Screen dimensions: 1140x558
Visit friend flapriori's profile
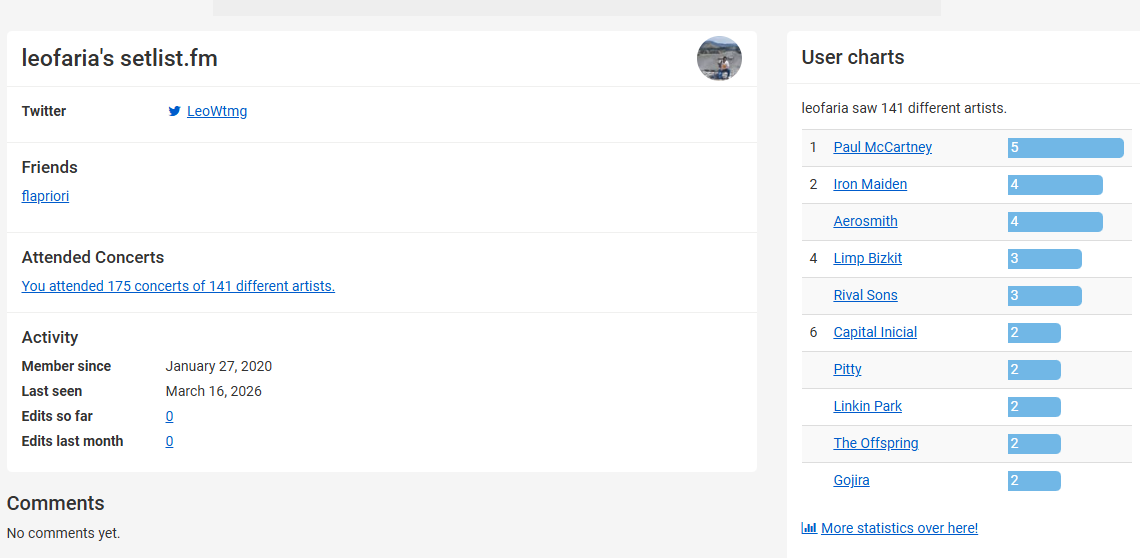(x=45, y=196)
